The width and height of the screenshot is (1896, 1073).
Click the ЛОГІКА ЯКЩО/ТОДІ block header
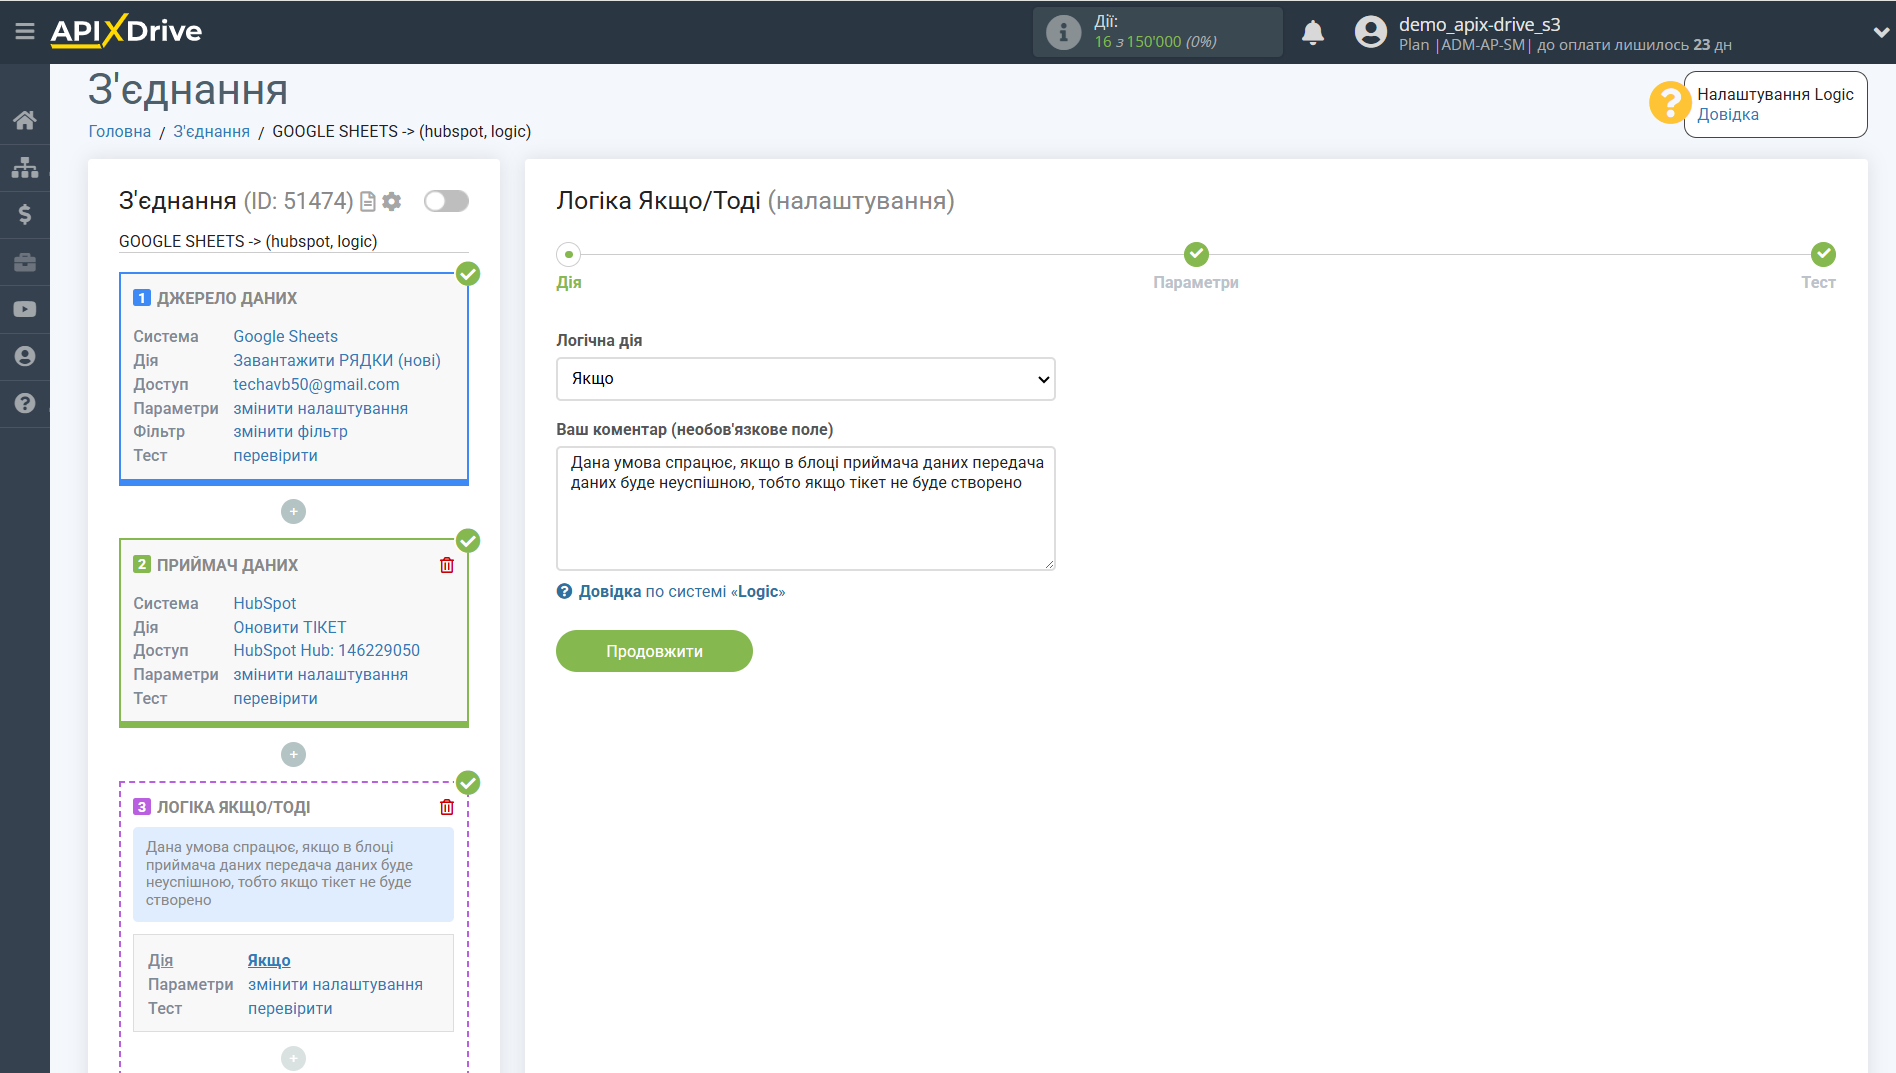coord(233,807)
